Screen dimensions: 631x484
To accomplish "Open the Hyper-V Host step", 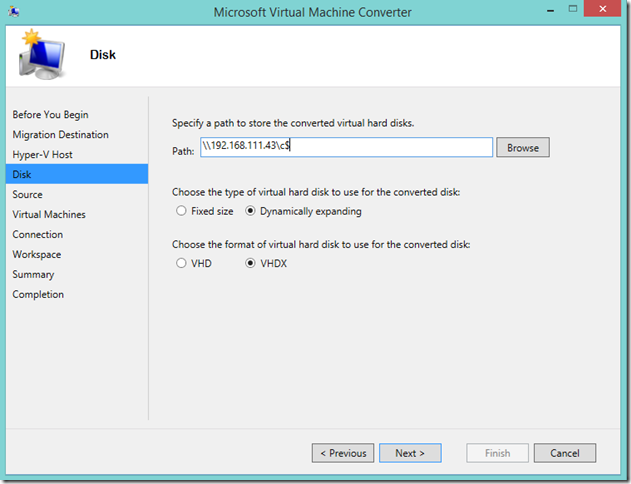I will coord(42,154).
